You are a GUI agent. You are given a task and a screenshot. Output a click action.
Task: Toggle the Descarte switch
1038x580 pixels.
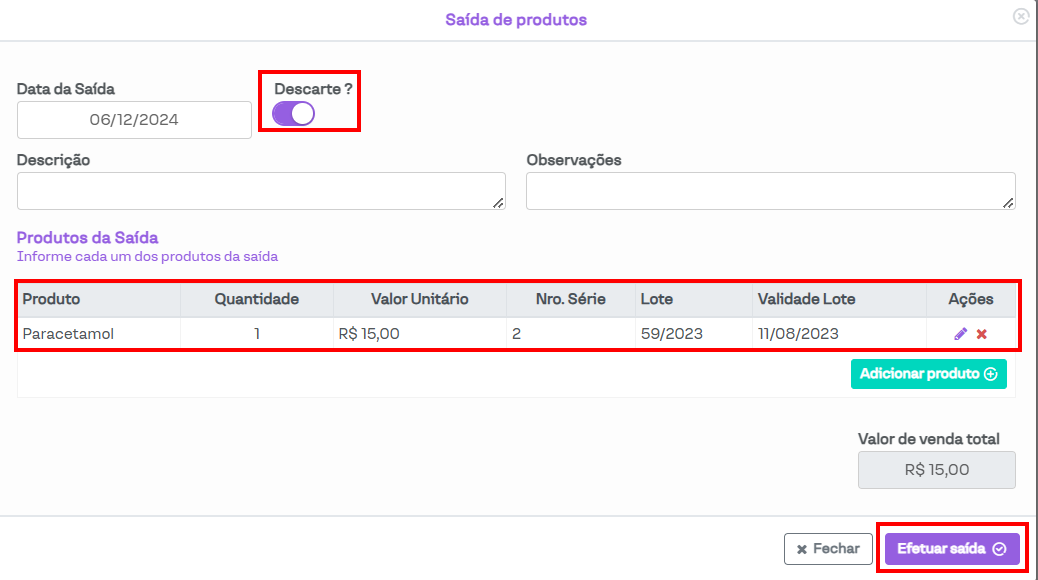(294, 113)
